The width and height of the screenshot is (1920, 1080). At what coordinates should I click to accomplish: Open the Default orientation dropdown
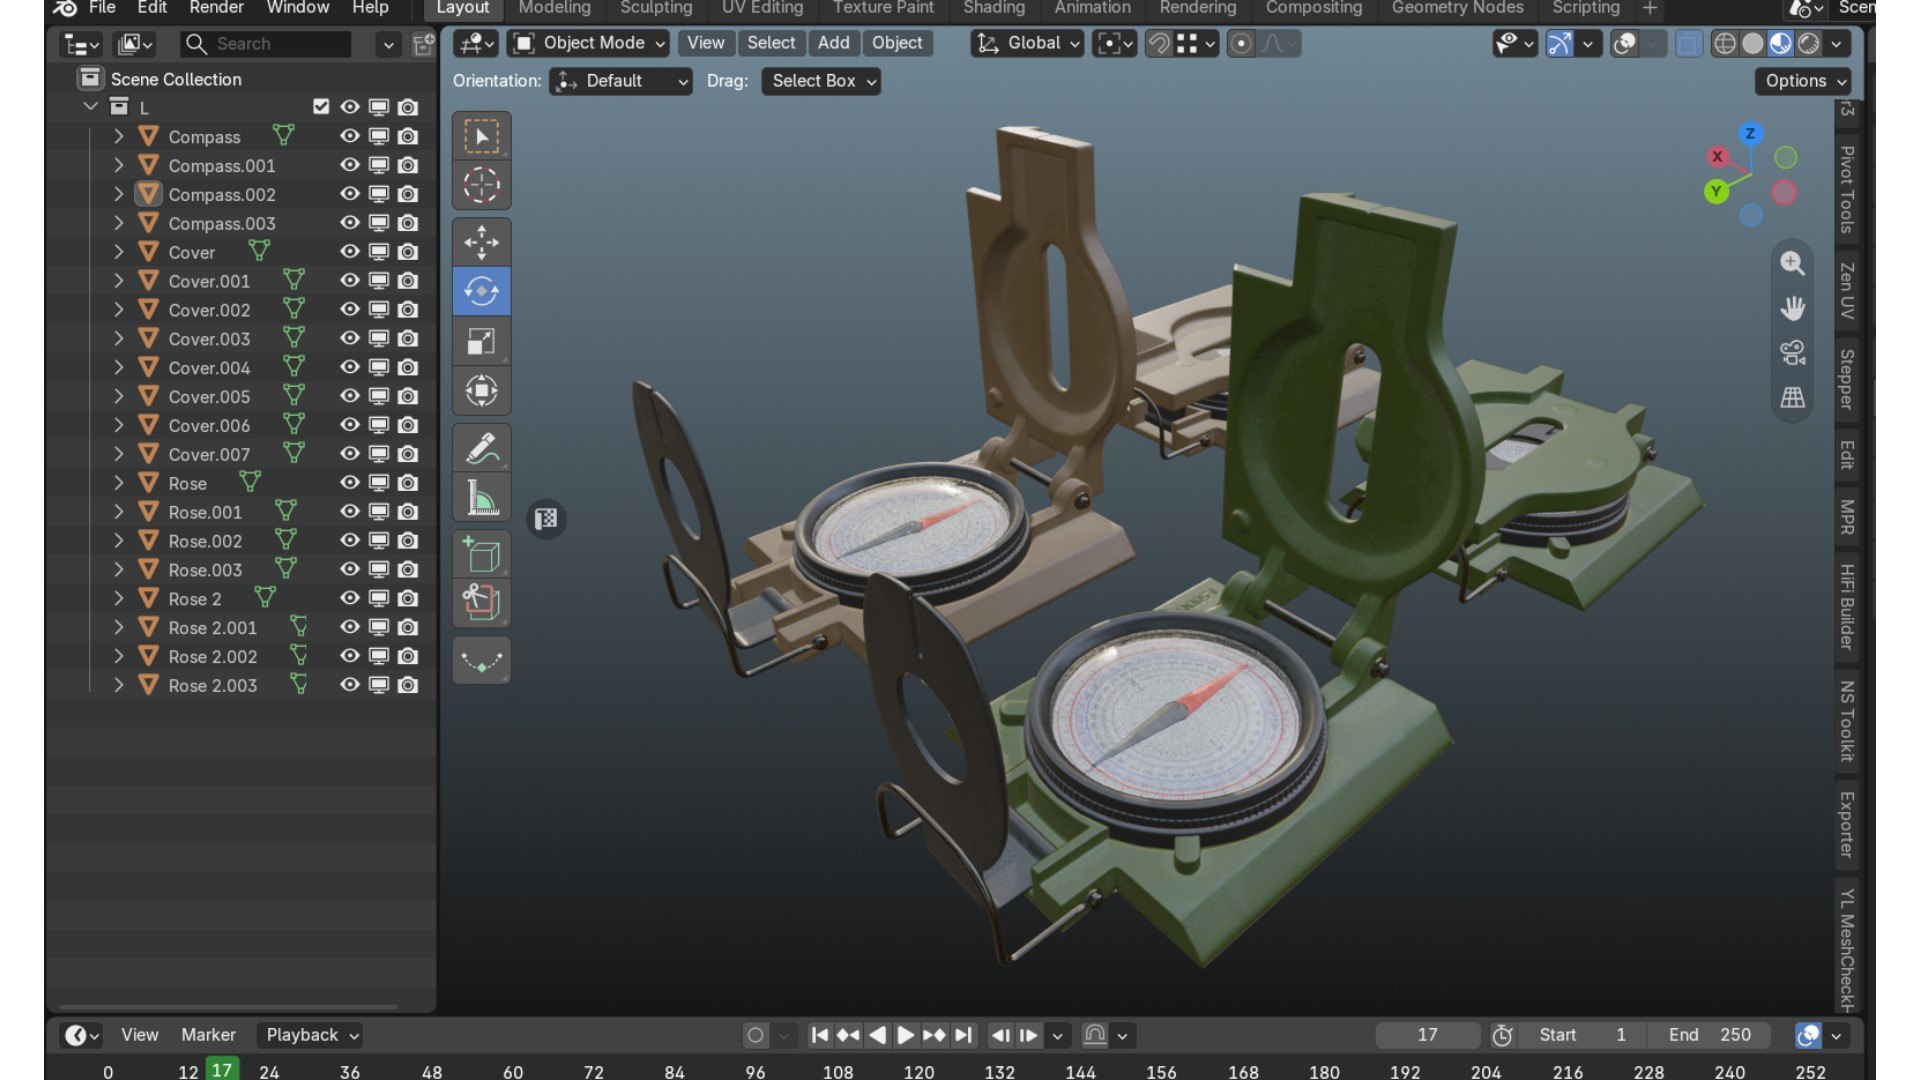(x=621, y=81)
